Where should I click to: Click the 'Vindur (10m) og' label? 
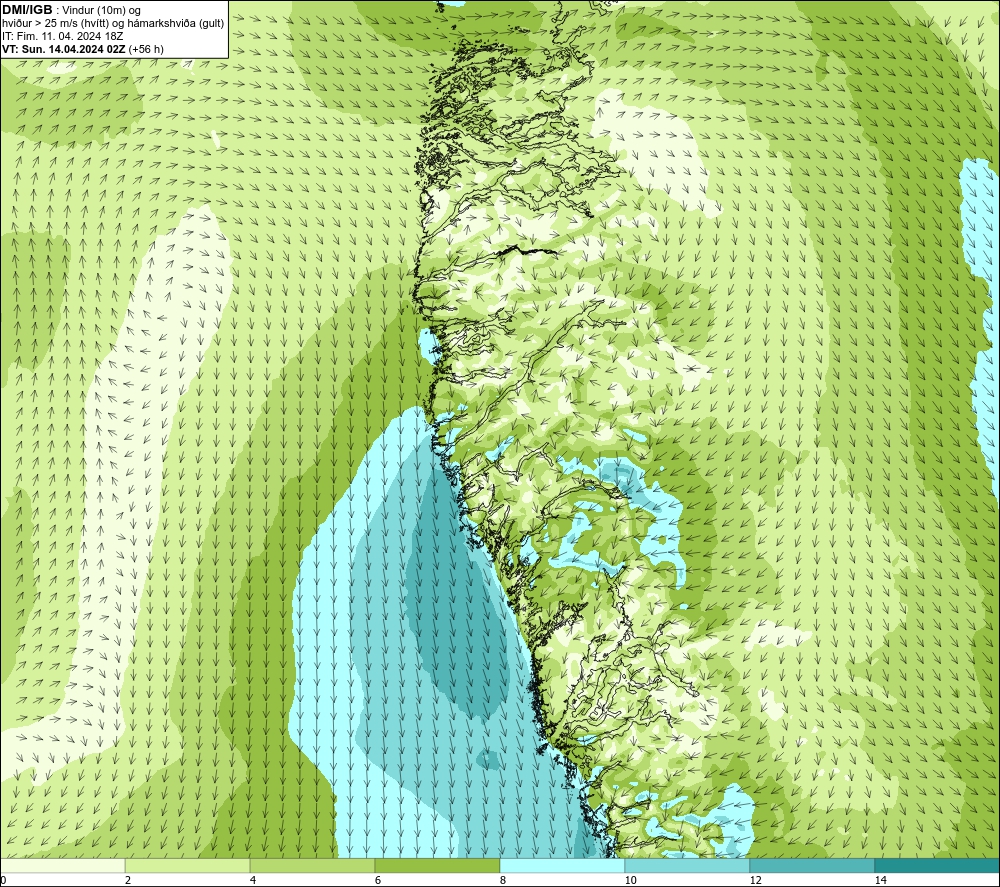click(x=102, y=11)
